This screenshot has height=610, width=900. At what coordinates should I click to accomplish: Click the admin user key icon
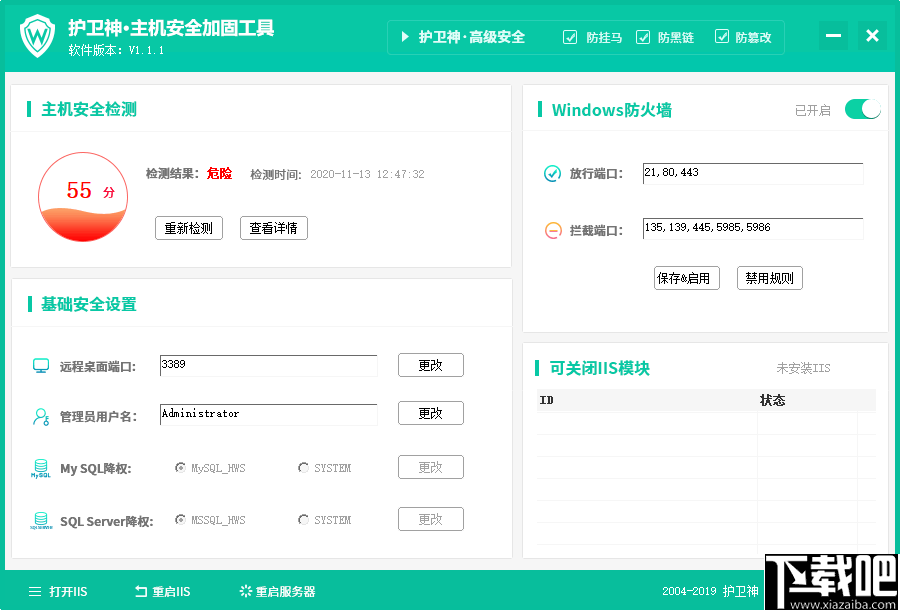(x=37, y=413)
